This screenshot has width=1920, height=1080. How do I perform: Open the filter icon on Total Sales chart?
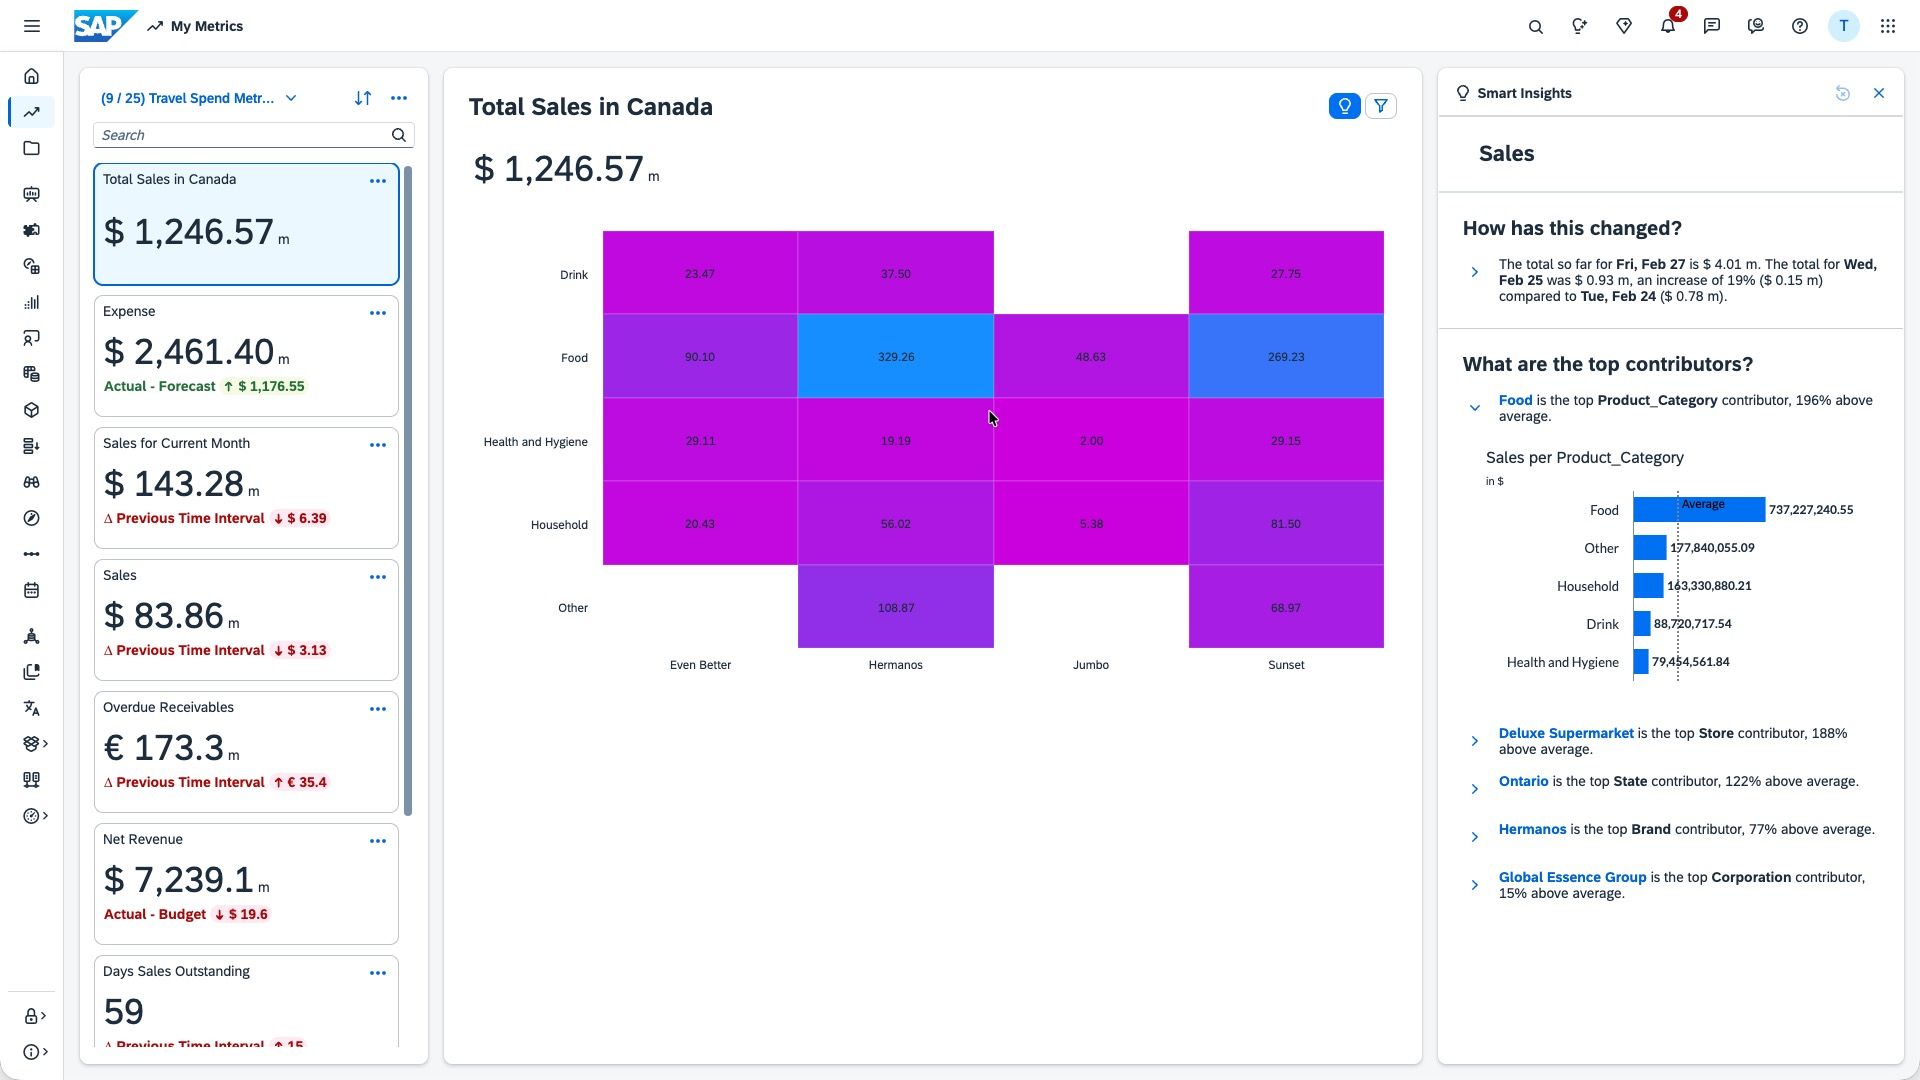(1381, 105)
